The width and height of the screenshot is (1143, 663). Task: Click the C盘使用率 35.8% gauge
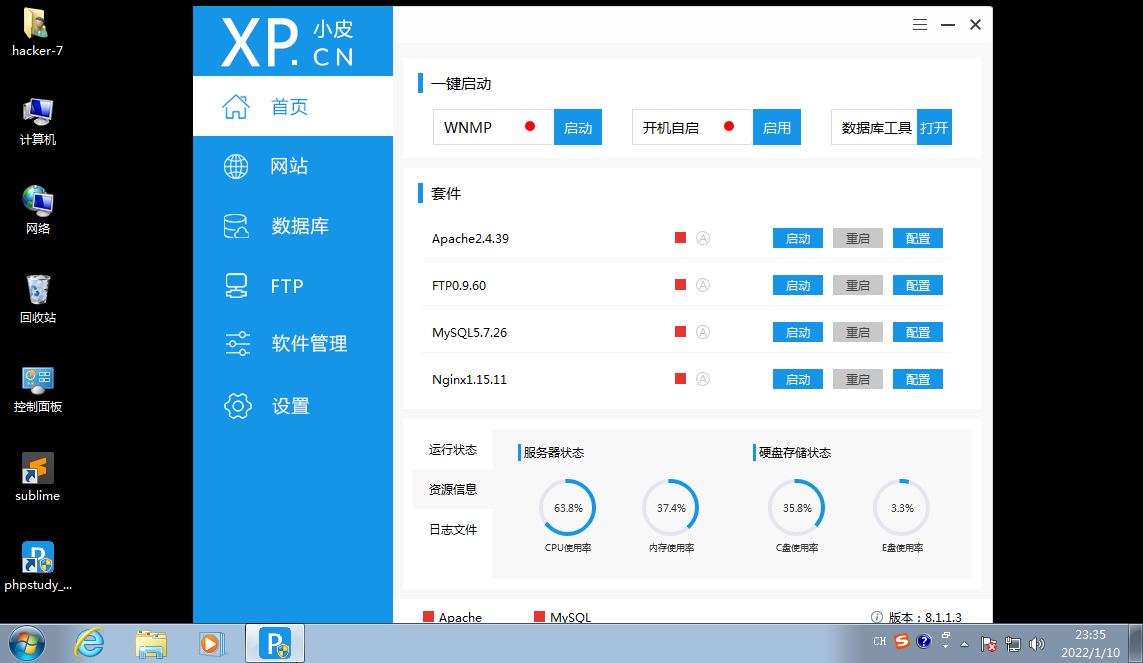[x=797, y=508]
